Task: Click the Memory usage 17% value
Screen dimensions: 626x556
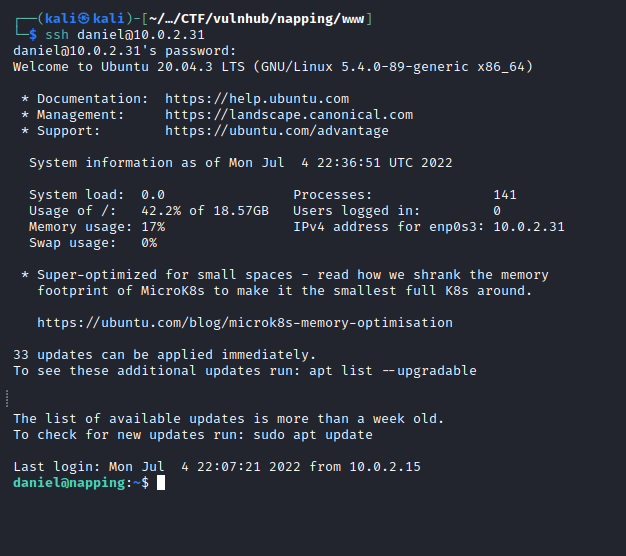Action: [x=153, y=227]
